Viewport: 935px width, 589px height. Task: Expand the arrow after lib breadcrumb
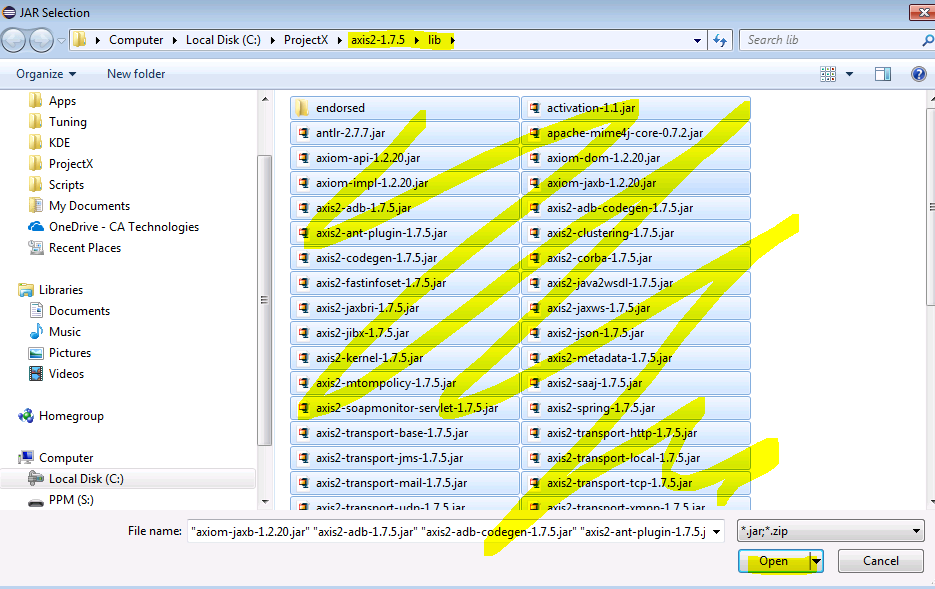pyautogui.click(x=452, y=40)
